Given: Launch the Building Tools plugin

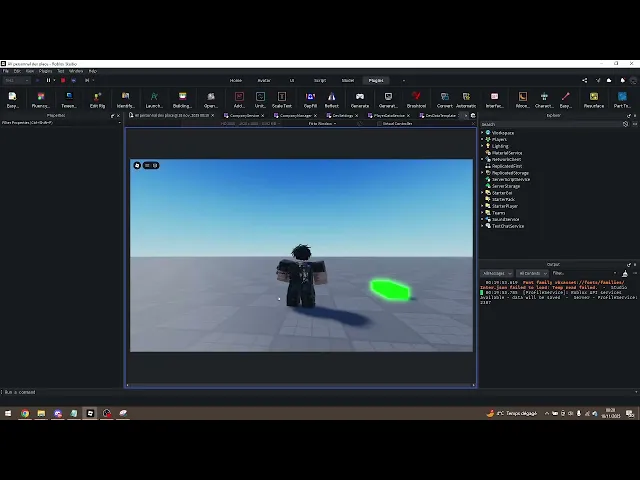Looking at the screenshot, I should coord(182,100).
